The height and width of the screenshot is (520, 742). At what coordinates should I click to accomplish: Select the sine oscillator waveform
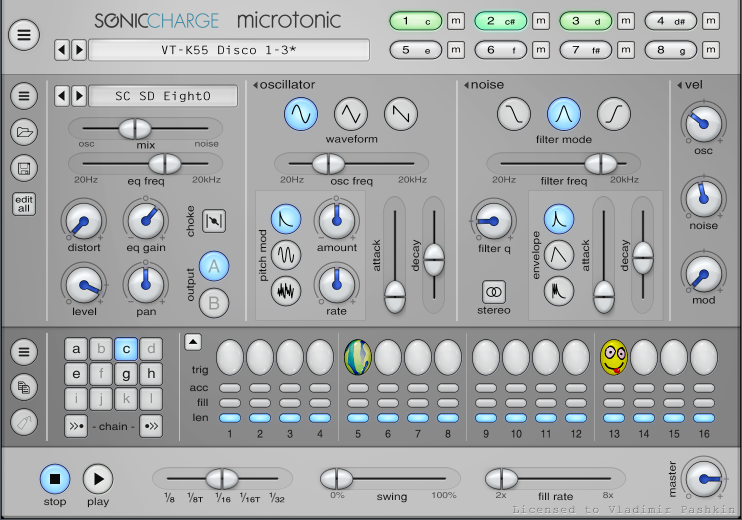click(301, 114)
